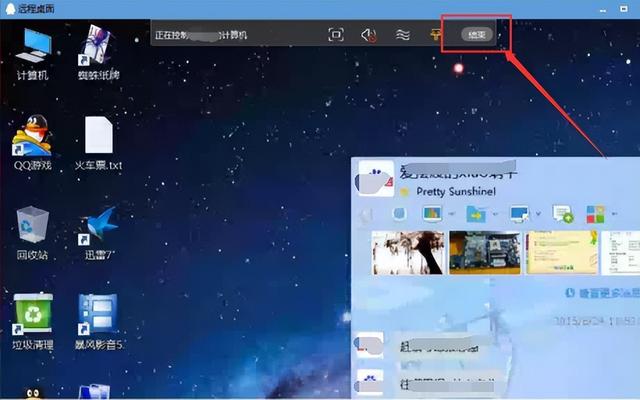The image size is (640, 400).
Task: Maximize the 远程桌面 window
Action: (624, 9)
